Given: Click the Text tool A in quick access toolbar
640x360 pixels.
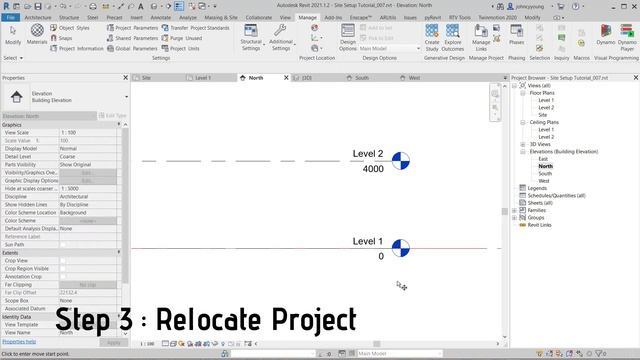Looking at the screenshot, I should coord(140,6).
